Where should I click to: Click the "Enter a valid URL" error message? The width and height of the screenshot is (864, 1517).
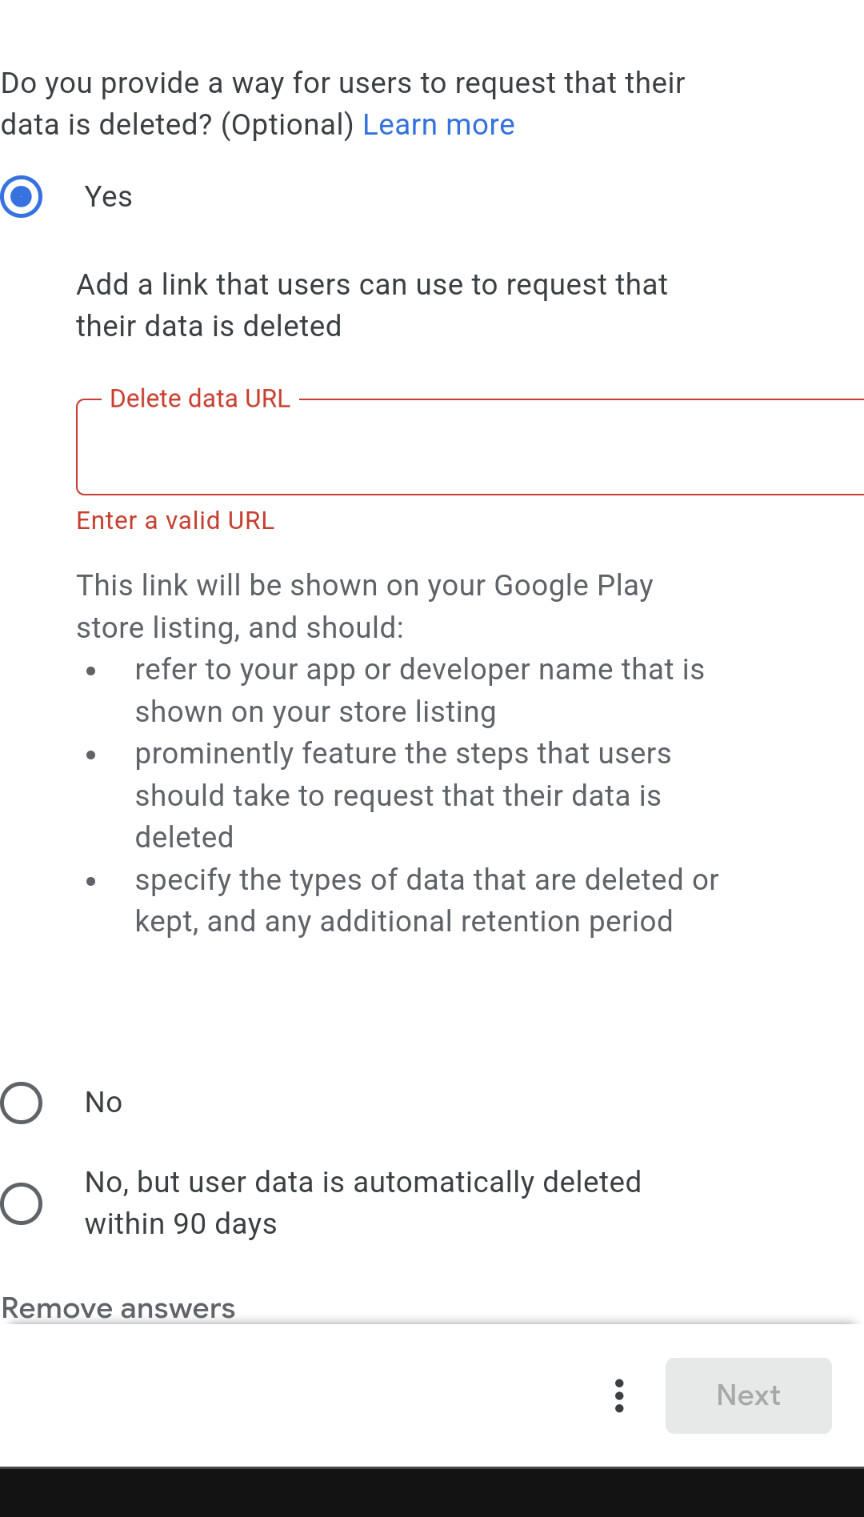point(175,521)
